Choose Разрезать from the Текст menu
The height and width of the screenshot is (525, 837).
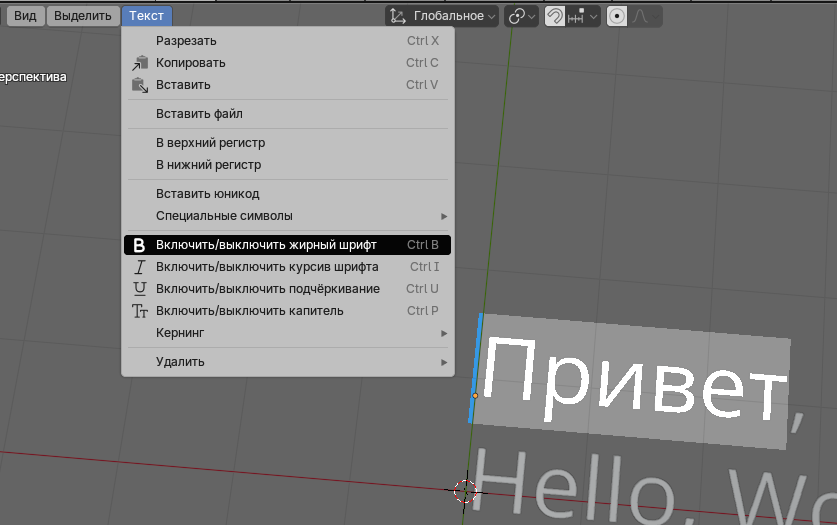(287, 41)
